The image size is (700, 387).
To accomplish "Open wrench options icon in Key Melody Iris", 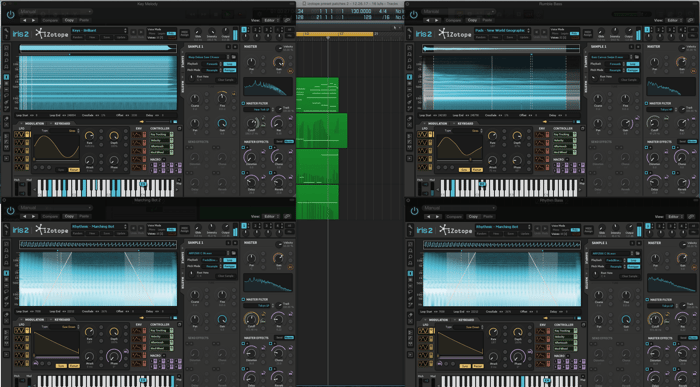I will (x=6, y=30).
